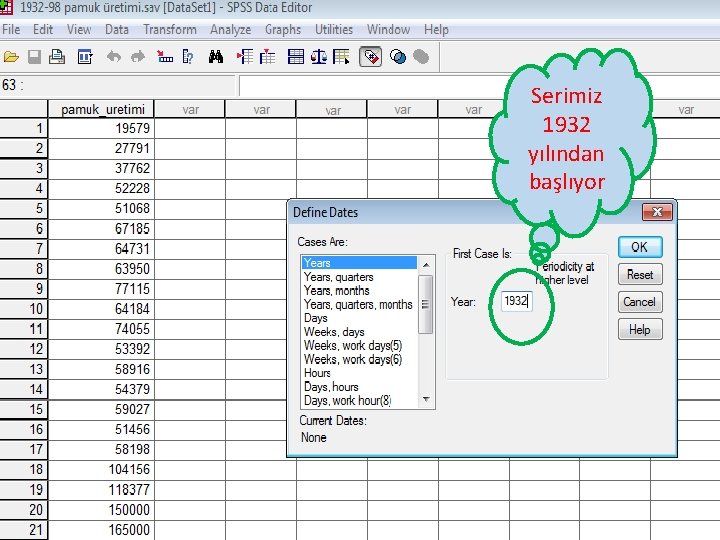
Task: Click the Save diskette icon
Action: tap(34, 57)
